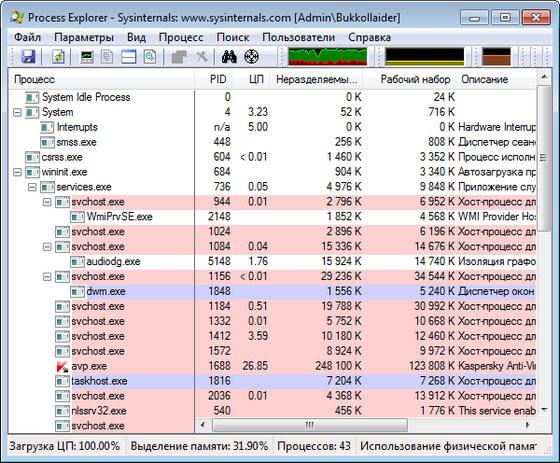The image size is (560, 463).
Task: Sort by the PID column header
Action: coord(214,79)
